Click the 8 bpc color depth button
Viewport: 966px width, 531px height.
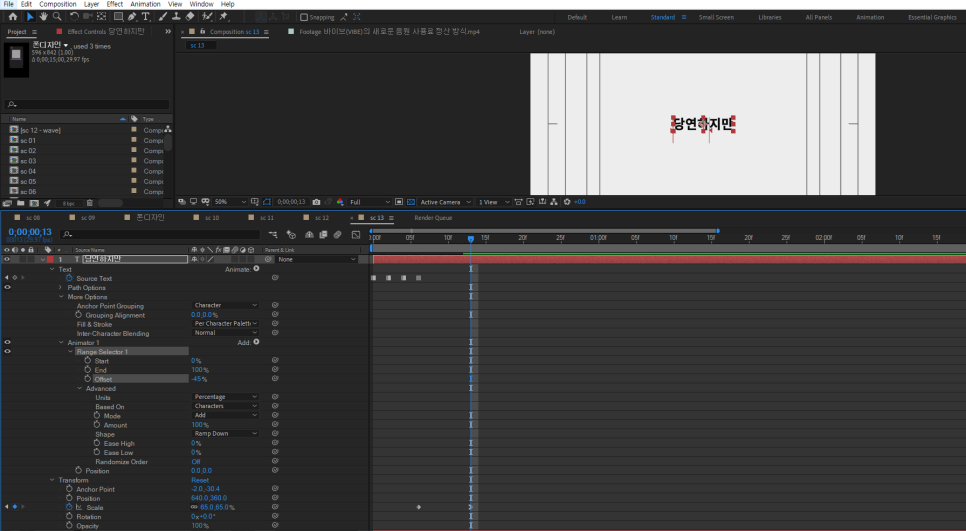(68, 203)
